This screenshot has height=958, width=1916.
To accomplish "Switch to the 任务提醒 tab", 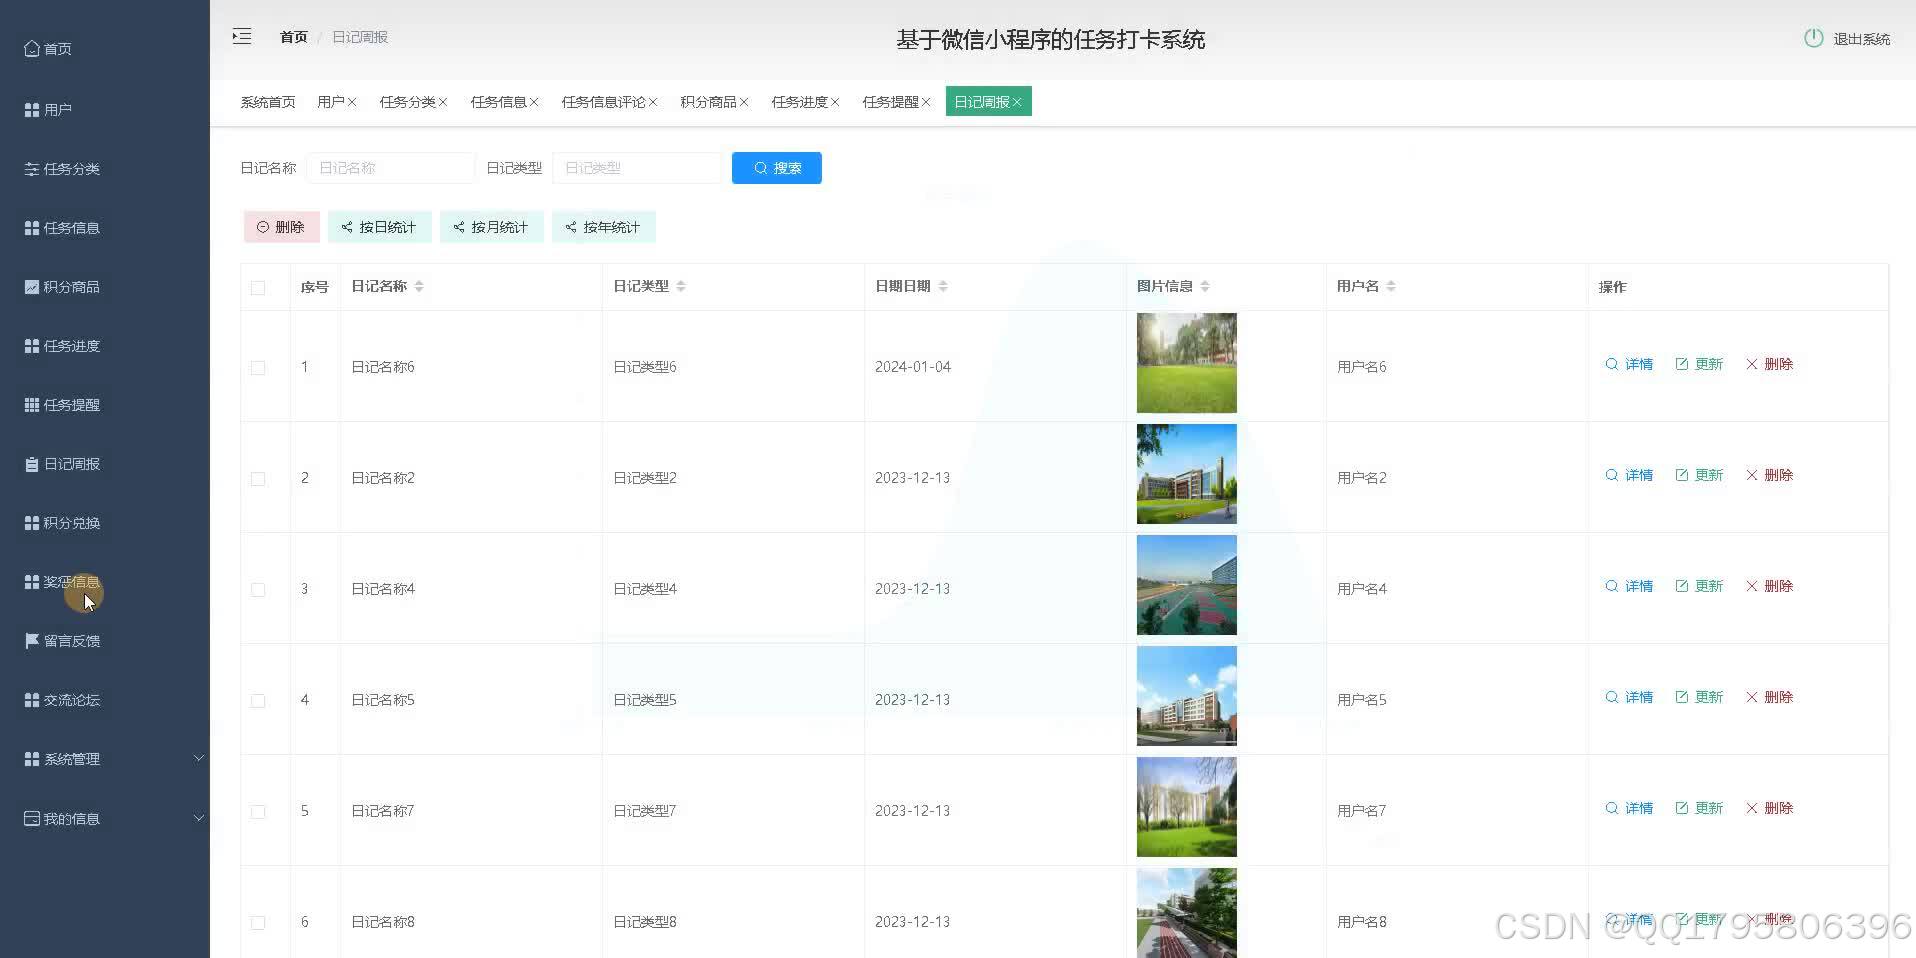I will 891,102.
